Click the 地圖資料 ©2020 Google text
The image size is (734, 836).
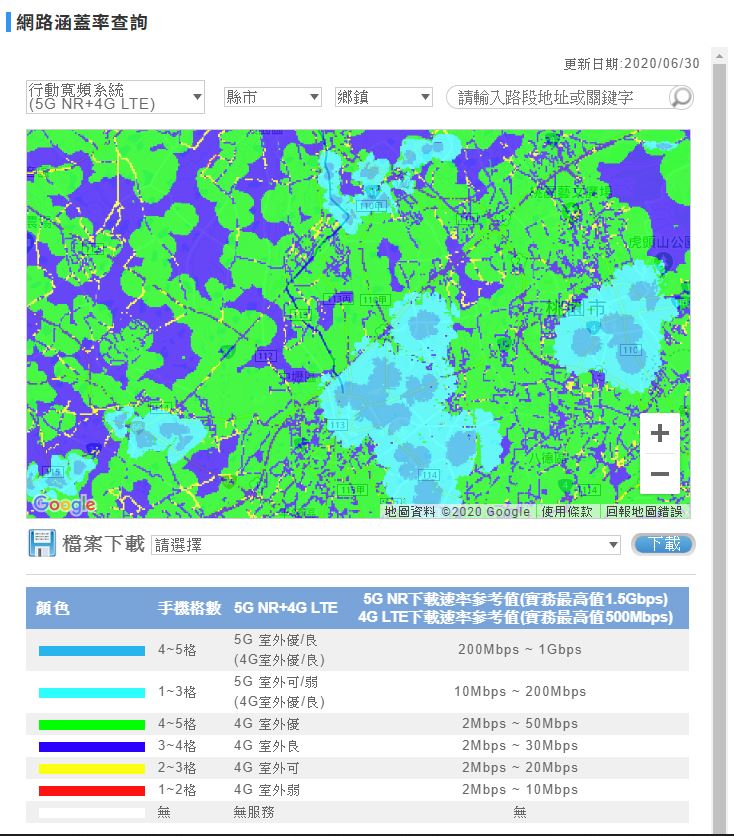tap(457, 512)
